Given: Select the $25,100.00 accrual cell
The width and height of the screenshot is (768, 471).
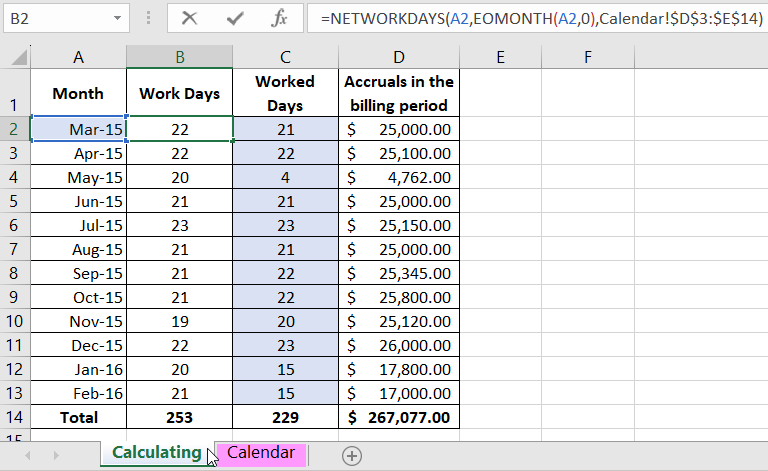Looking at the screenshot, I should click(x=399, y=153).
